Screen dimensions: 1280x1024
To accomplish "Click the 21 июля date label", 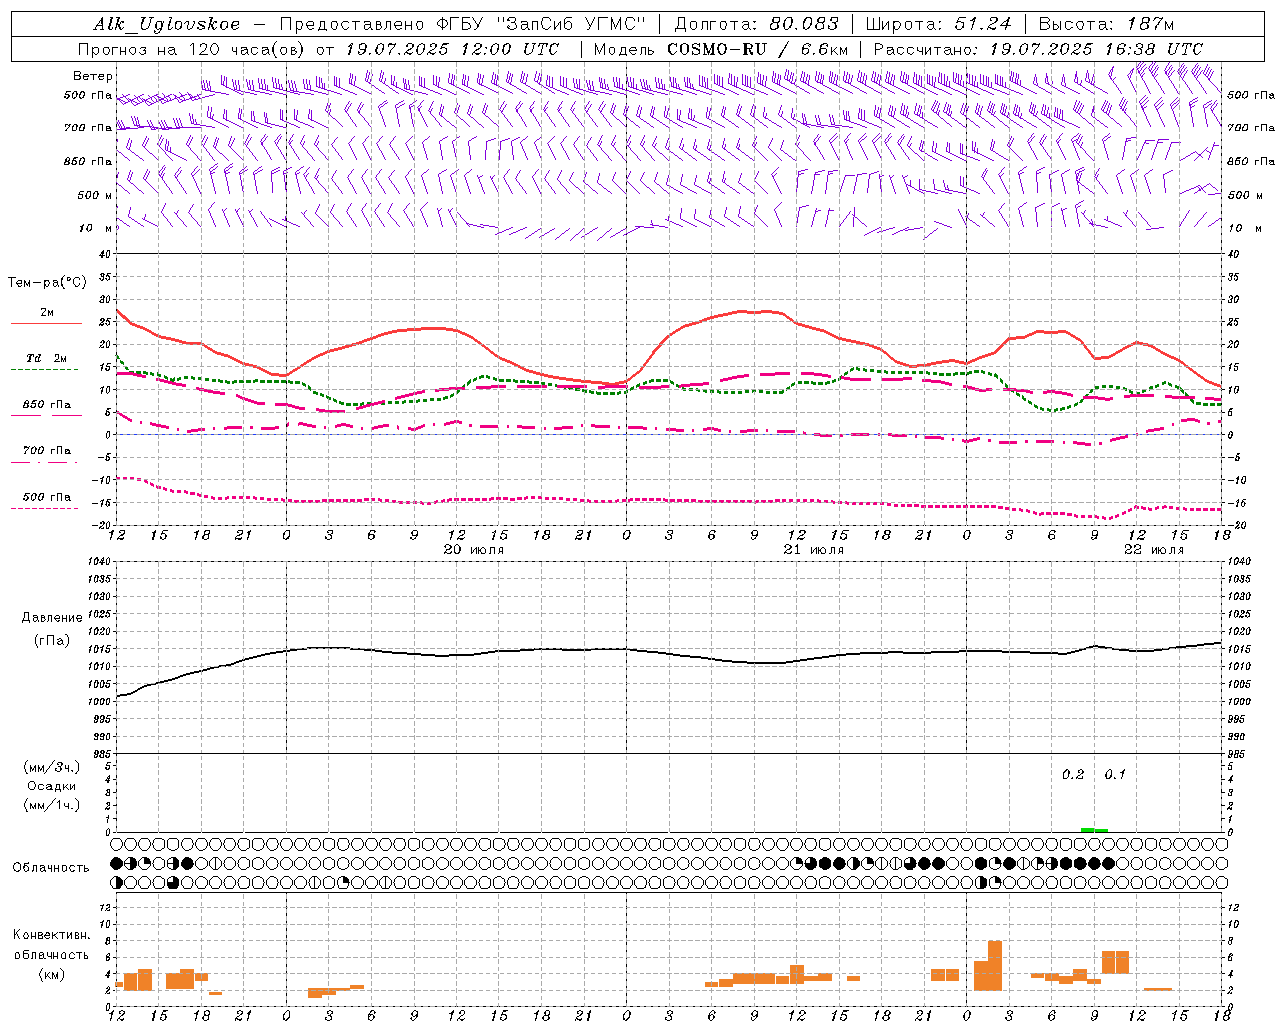I will [x=814, y=550].
